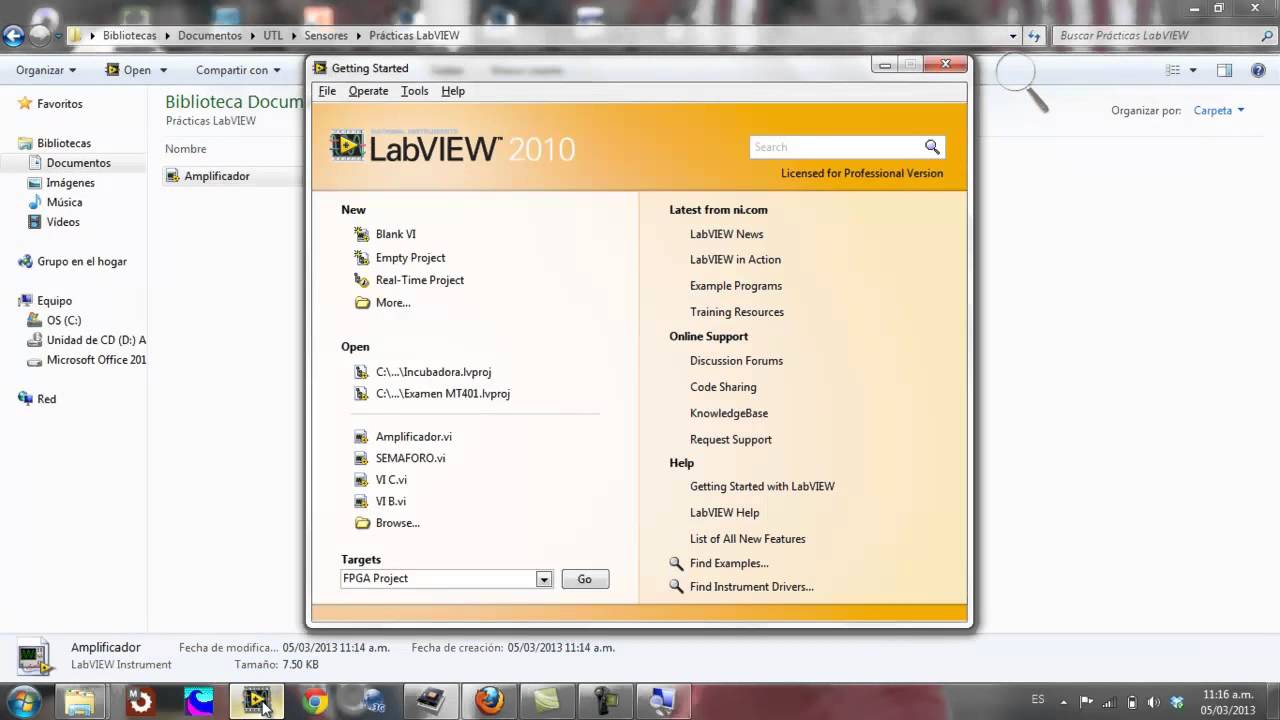Viewport: 1280px width, 720px height.
Task: Open recent project Examen MT401.lvproj
Action: coord(442,394)
